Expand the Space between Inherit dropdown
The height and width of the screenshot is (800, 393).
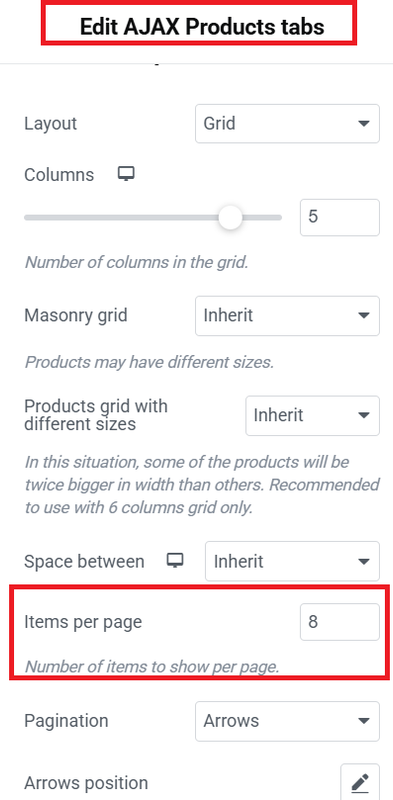point(292,561)
